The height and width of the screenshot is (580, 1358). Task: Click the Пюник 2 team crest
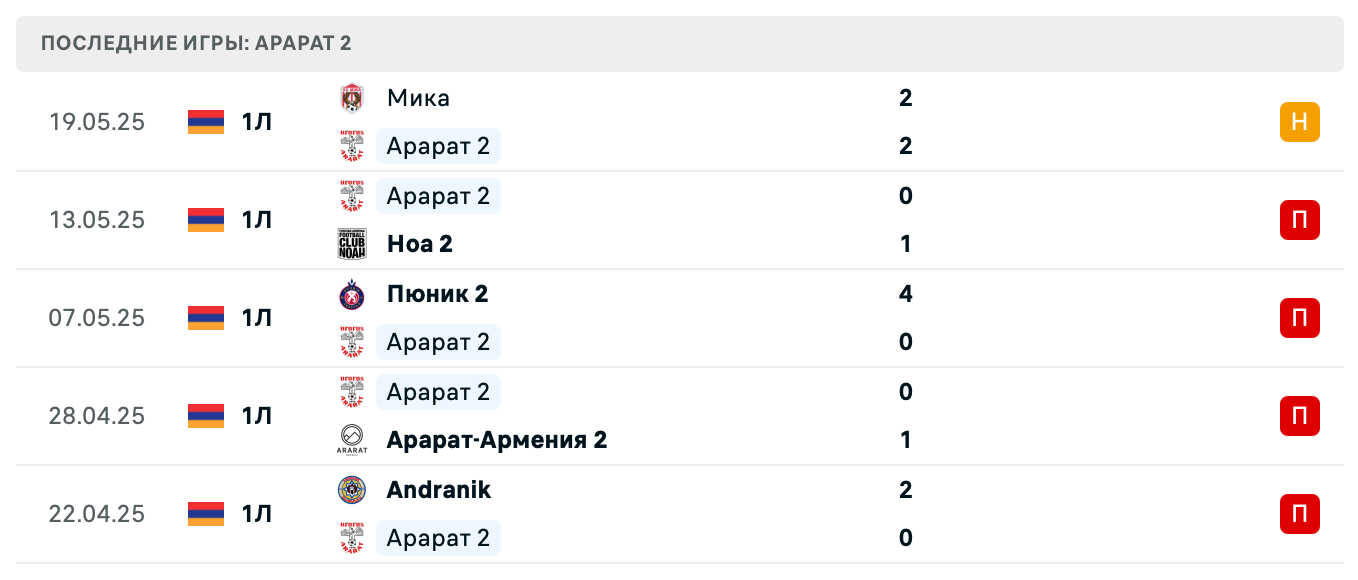tap(352, 294)
